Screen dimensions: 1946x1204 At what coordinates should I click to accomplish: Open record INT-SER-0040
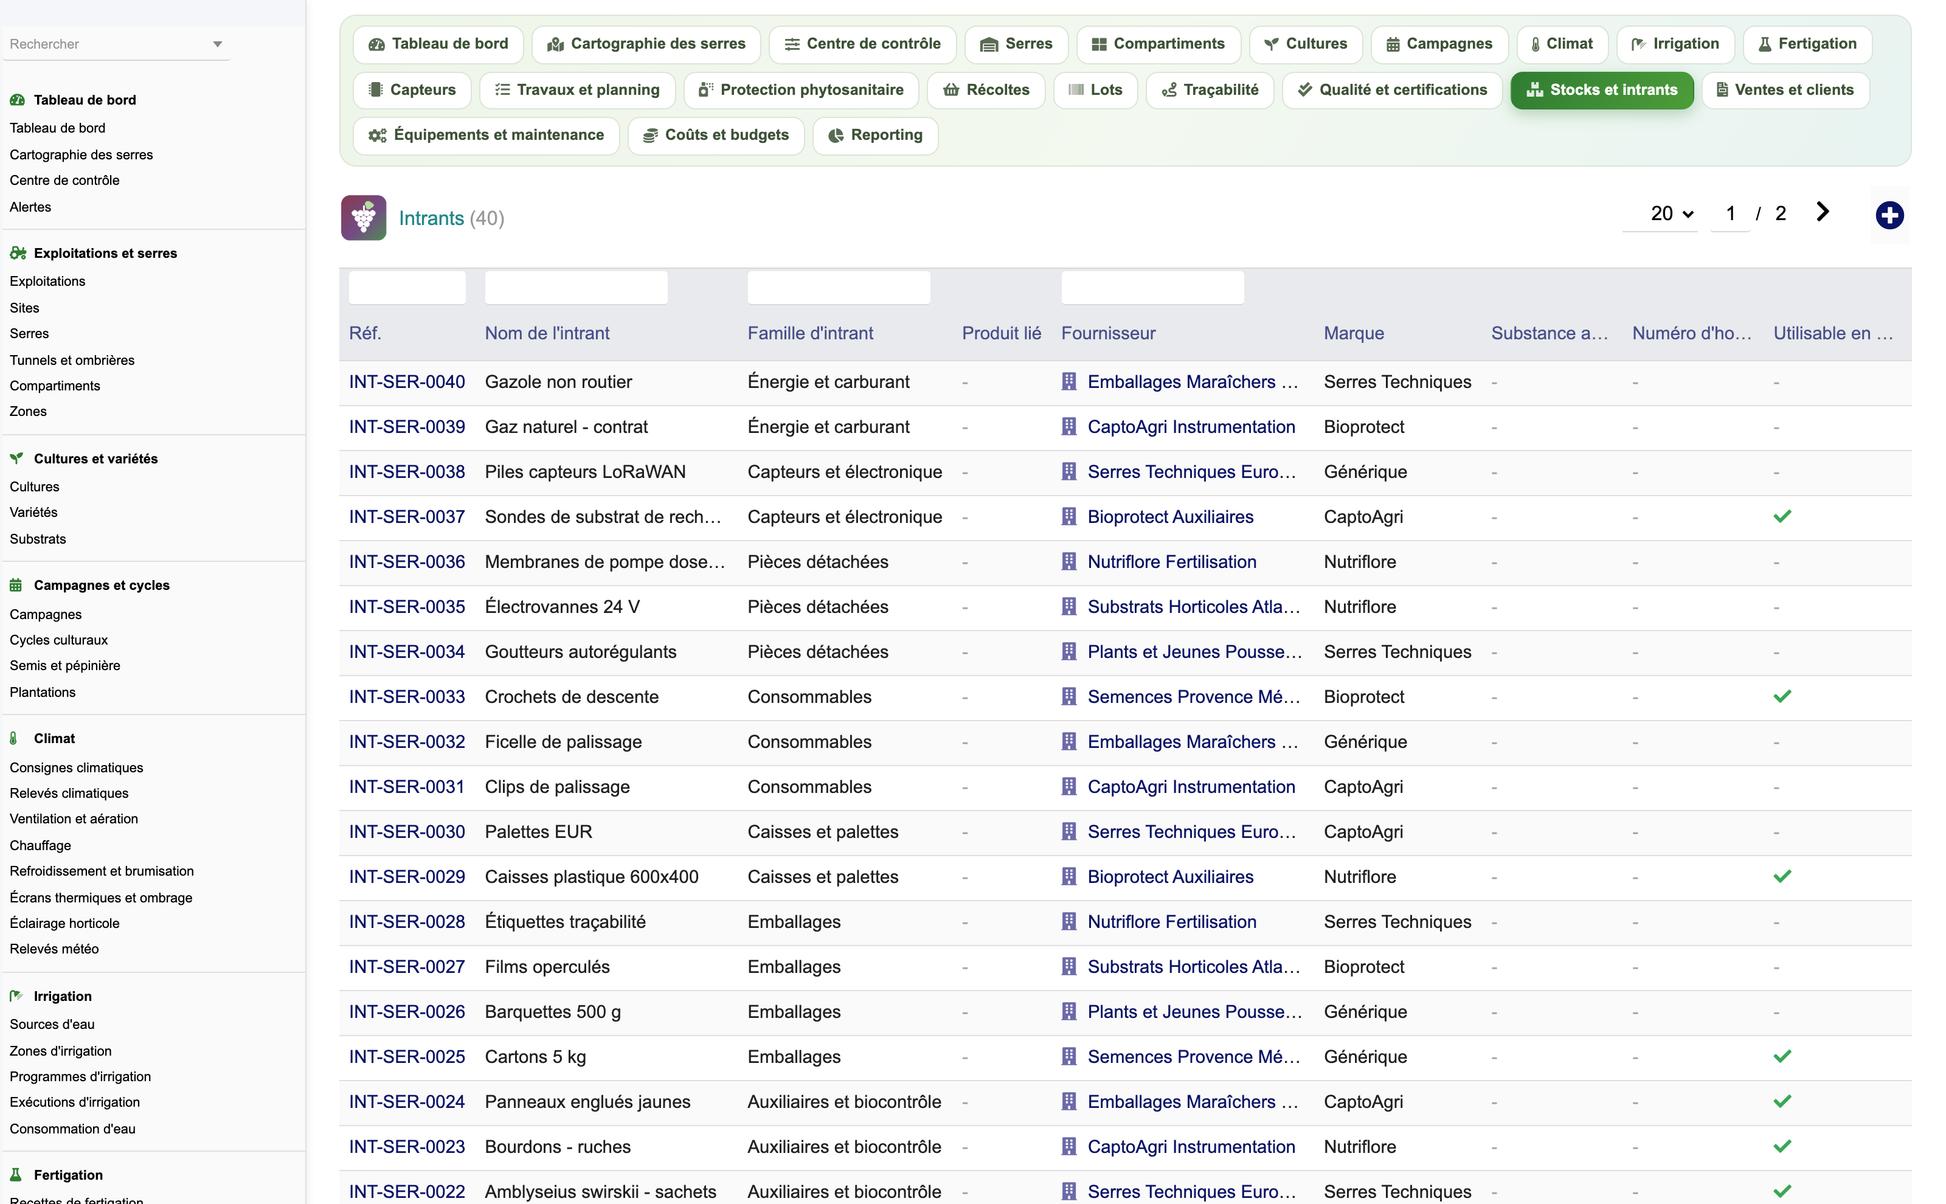407,382
